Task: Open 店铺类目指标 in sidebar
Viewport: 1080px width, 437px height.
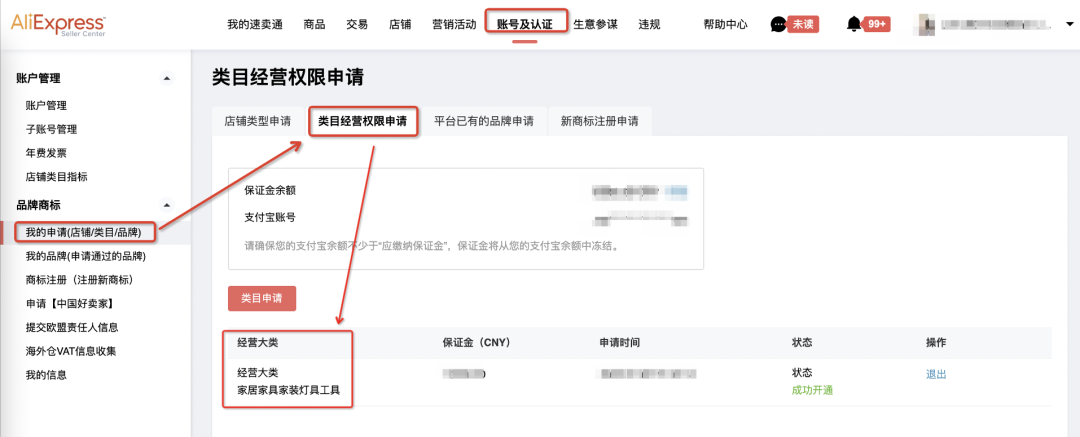Action: tap(56, 176)
